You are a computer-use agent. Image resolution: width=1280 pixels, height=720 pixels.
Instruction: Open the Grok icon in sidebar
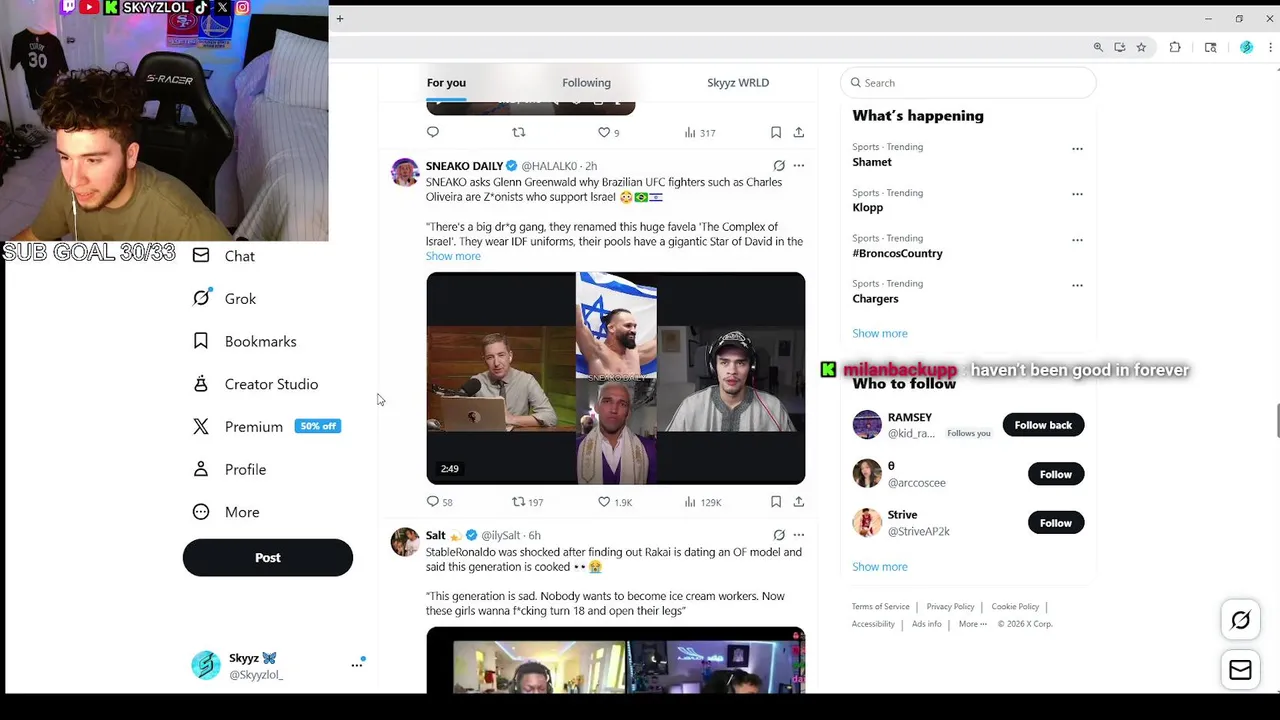pyautogui.click(x=201, y=298)
